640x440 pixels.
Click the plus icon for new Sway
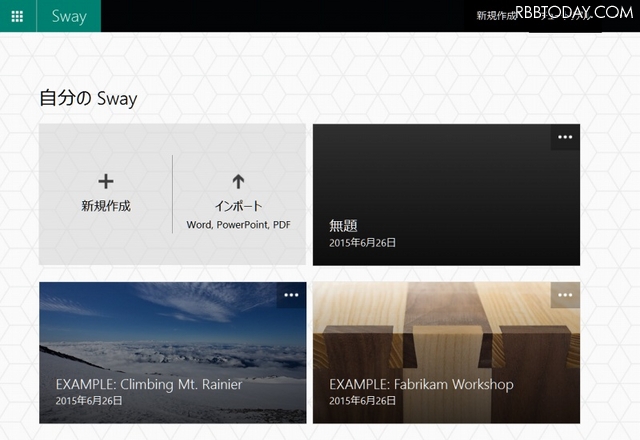tap(106, 181)
